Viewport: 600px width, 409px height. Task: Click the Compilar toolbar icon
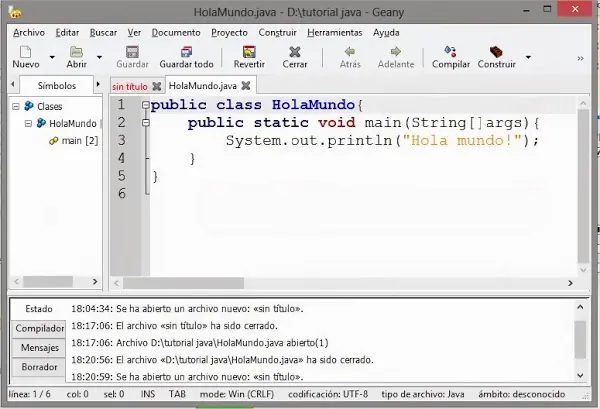coord(450,51)
